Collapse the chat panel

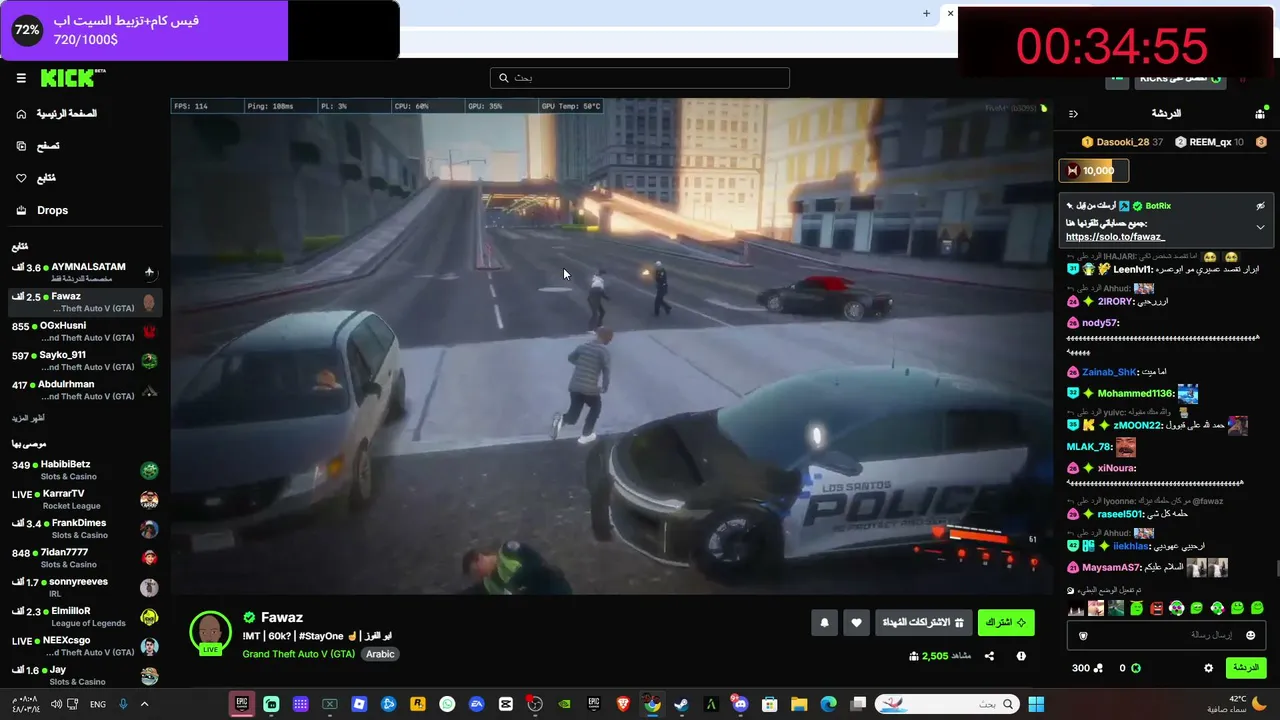[x=1073, y=114]
